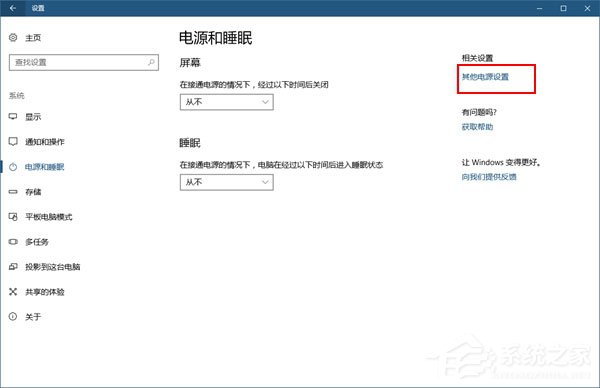The height and width of the screenshot is (388, 600).
Task: Click the 平板电脑模式 tablet icon
Action: (13, 217)
